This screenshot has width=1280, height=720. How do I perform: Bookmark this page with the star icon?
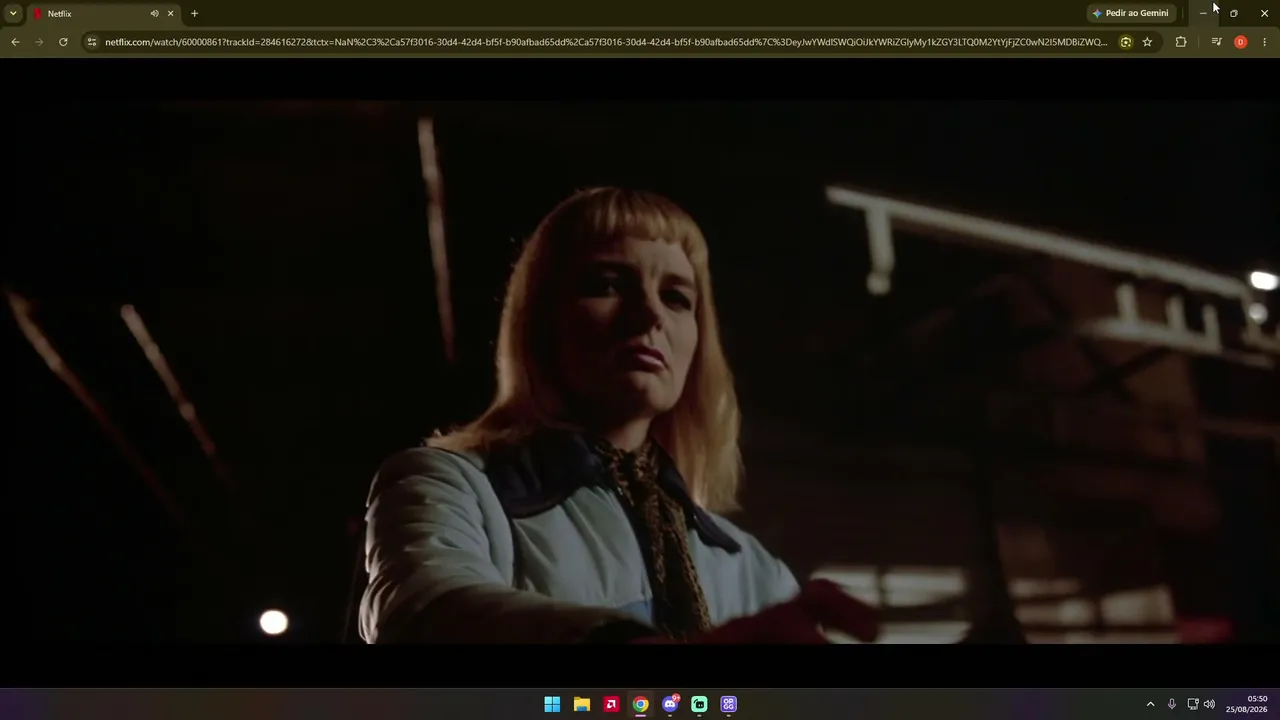click(x=1147, y=42)
